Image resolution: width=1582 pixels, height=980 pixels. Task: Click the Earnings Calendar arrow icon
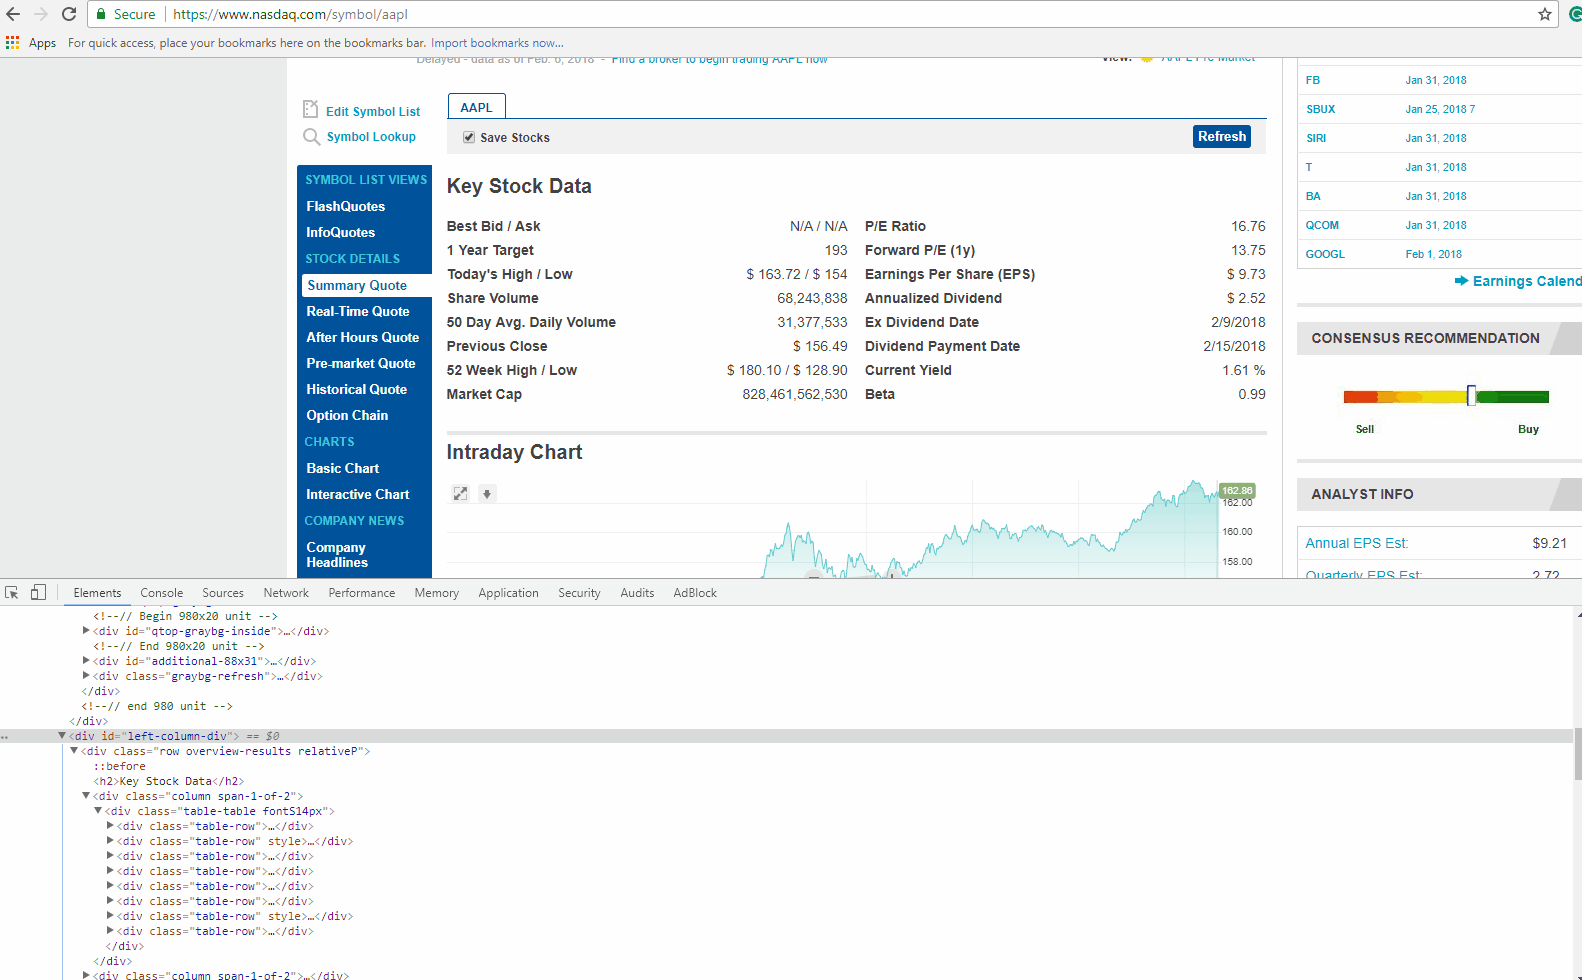pyautogui.click(x=1461, y=281)
